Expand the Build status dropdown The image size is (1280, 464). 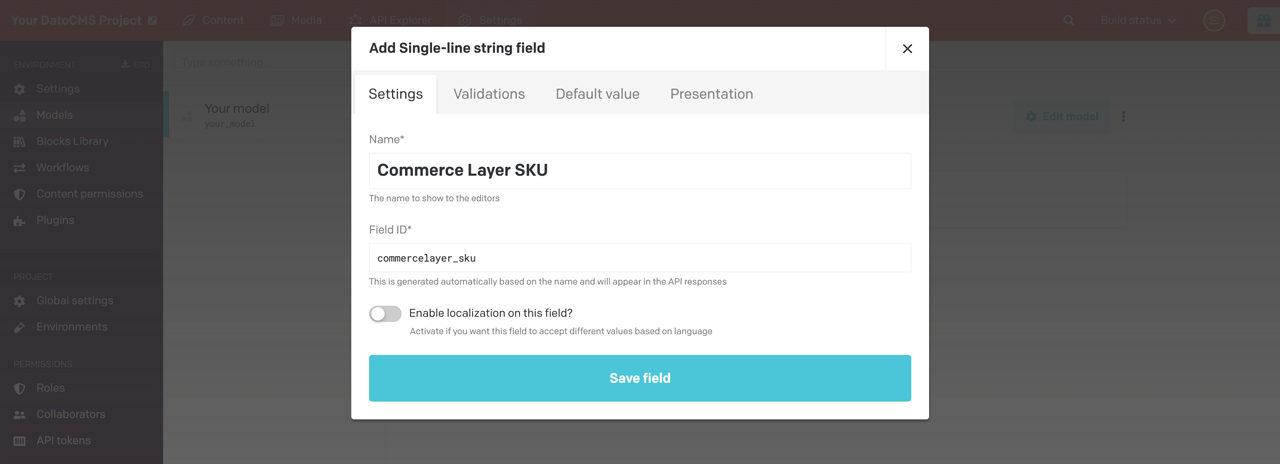tap(1138, 20)
